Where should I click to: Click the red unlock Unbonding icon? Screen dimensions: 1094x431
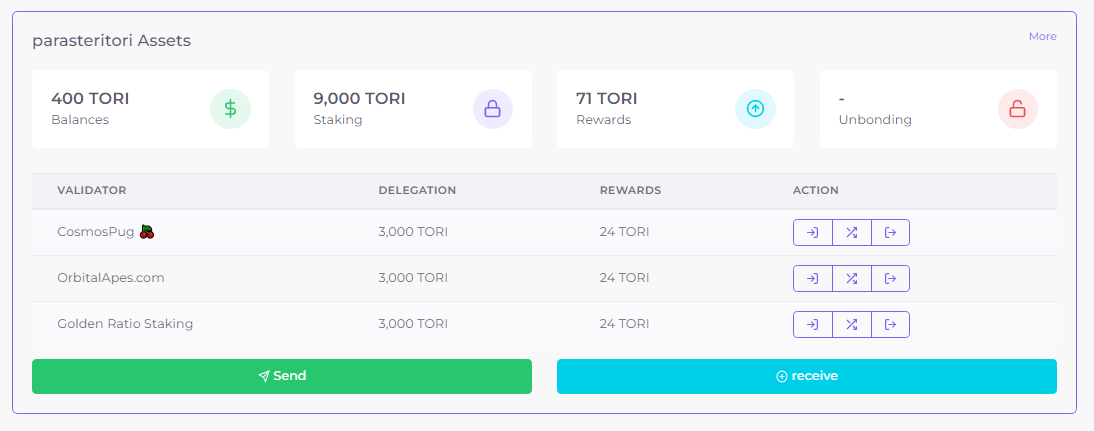click(x=1018, y=109)
